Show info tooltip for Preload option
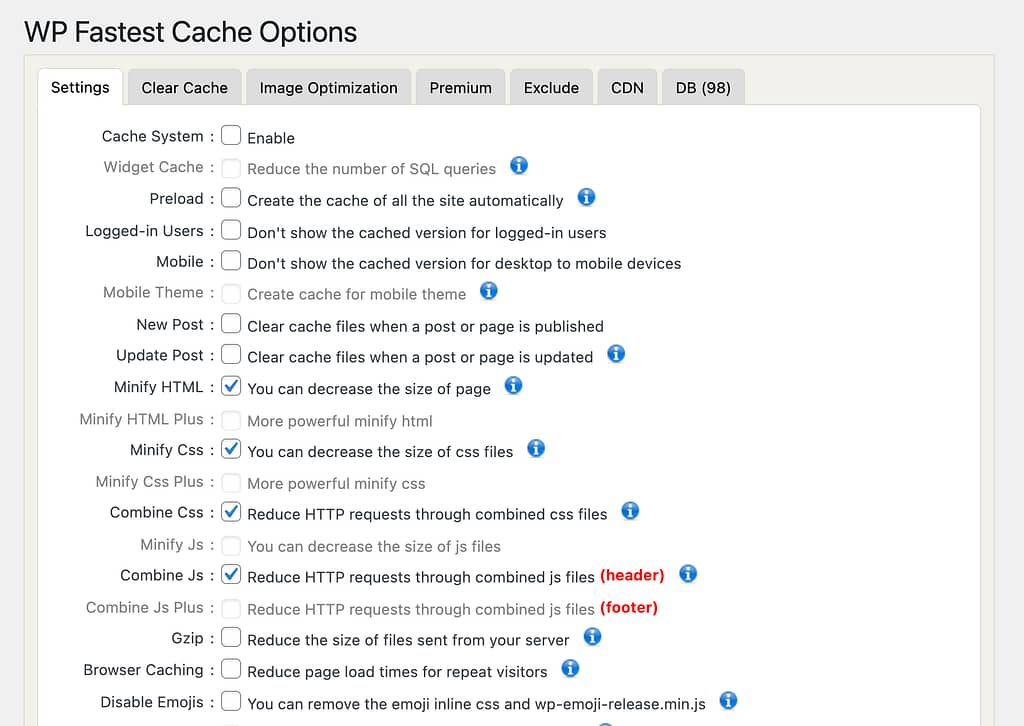The height and width of the screenshot is (726, 1024). (586, 197)
